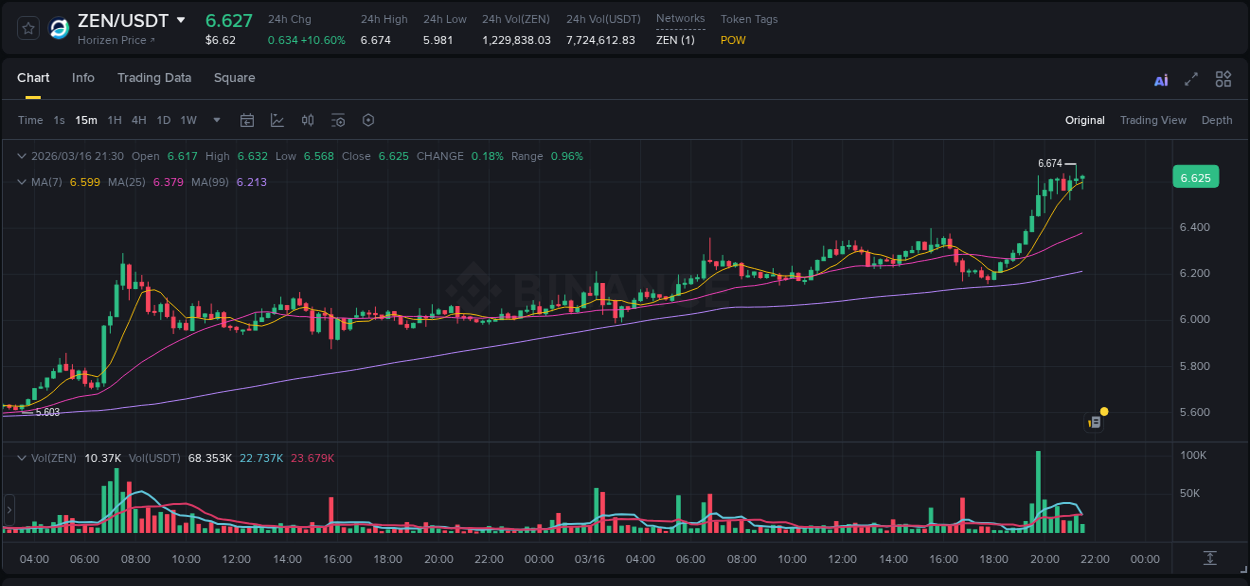This screenshot has width=1250, height=586.
Task: Open the grid layout icon
Action: 1223,78
